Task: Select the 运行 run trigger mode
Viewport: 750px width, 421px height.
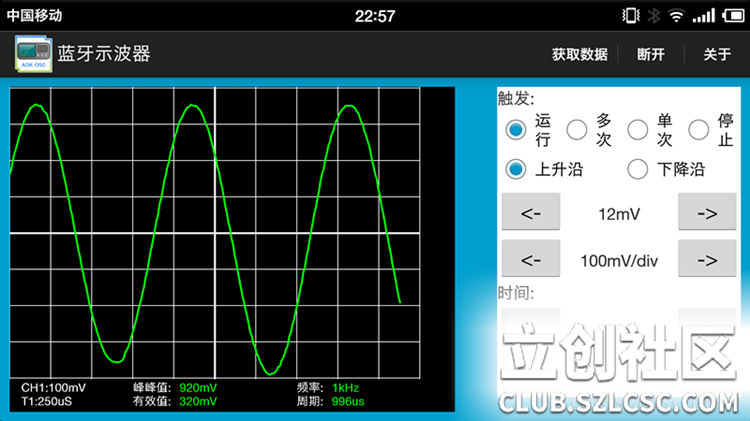Action: (x=516, y=130)
